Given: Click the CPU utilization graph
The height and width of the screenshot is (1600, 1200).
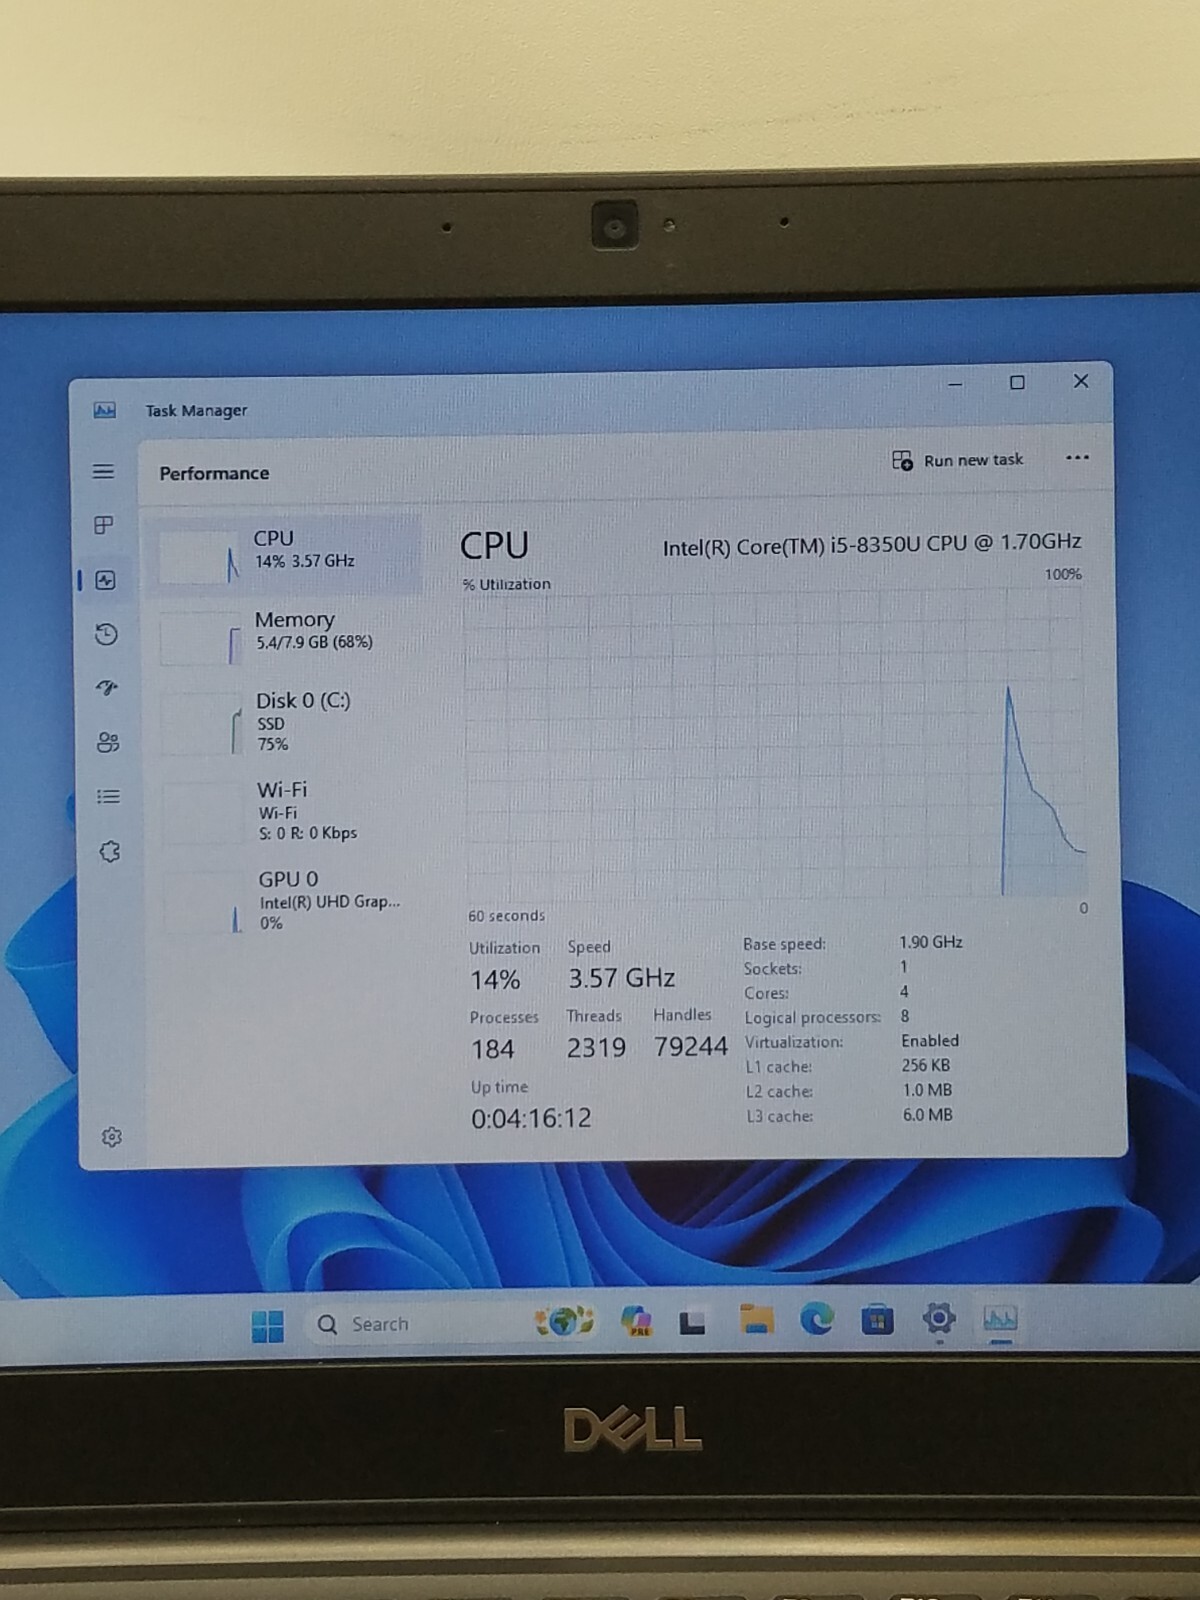Looking at the screenshot, I should (775, 743).
